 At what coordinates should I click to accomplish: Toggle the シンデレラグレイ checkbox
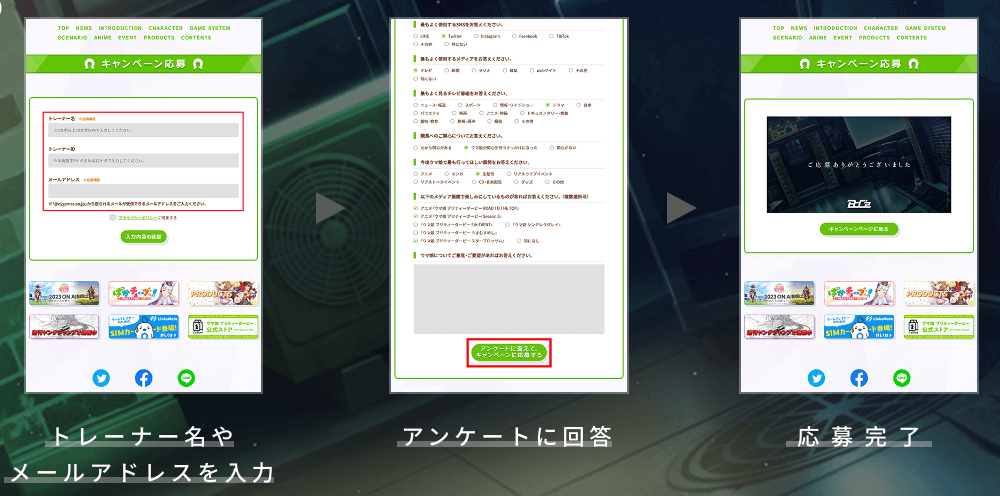(x=506, y=224)
